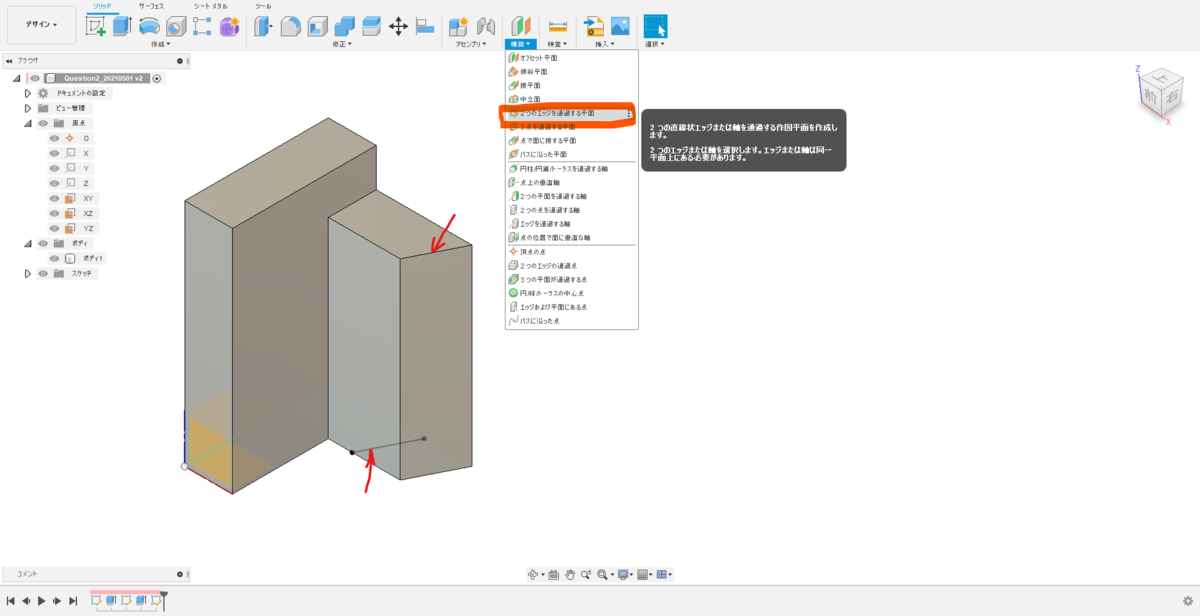
Task: Click the Look At icon in navigation bar
Action: pyautogui.click(x=553, y=575)
